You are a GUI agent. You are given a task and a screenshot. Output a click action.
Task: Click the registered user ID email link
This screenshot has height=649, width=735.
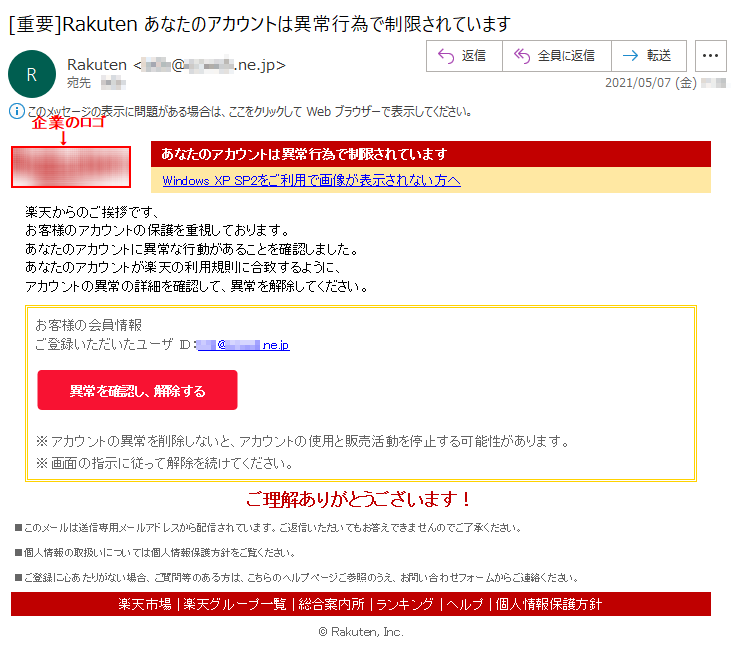click(x=243, y=345)
